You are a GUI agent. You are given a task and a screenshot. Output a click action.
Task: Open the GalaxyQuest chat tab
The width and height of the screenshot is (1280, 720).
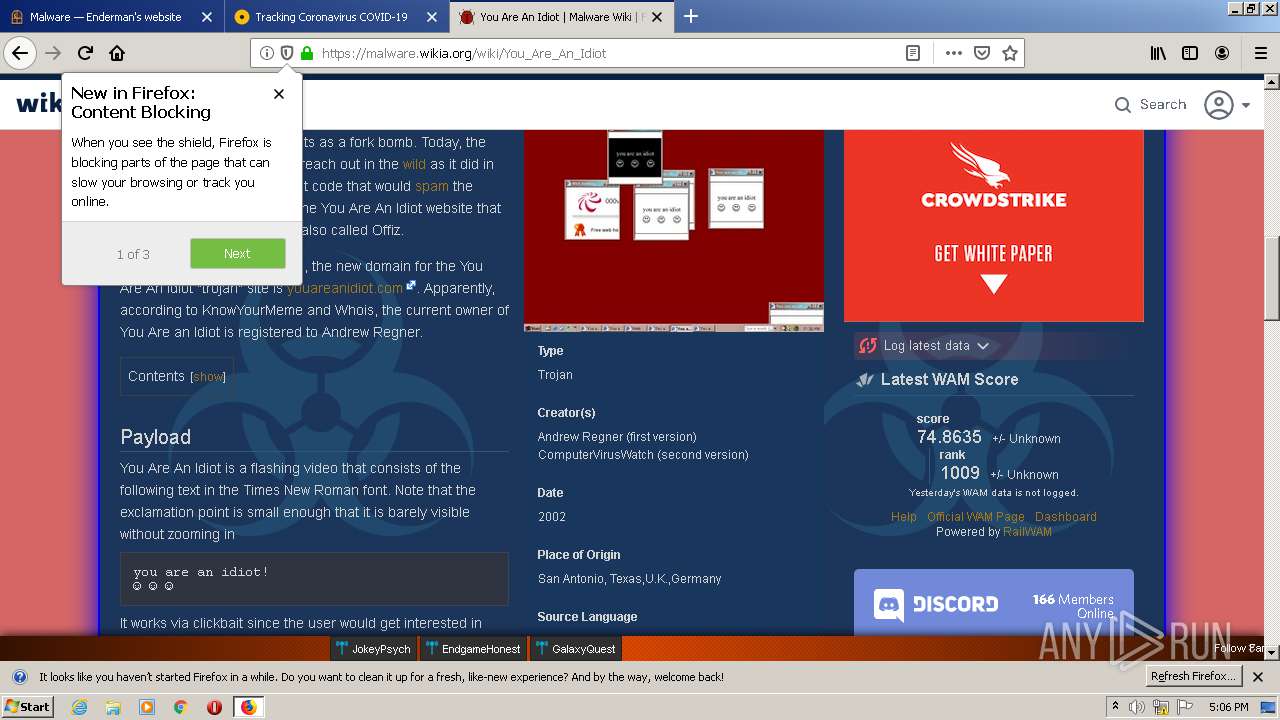pyautogui.click(x=575, y=649)
